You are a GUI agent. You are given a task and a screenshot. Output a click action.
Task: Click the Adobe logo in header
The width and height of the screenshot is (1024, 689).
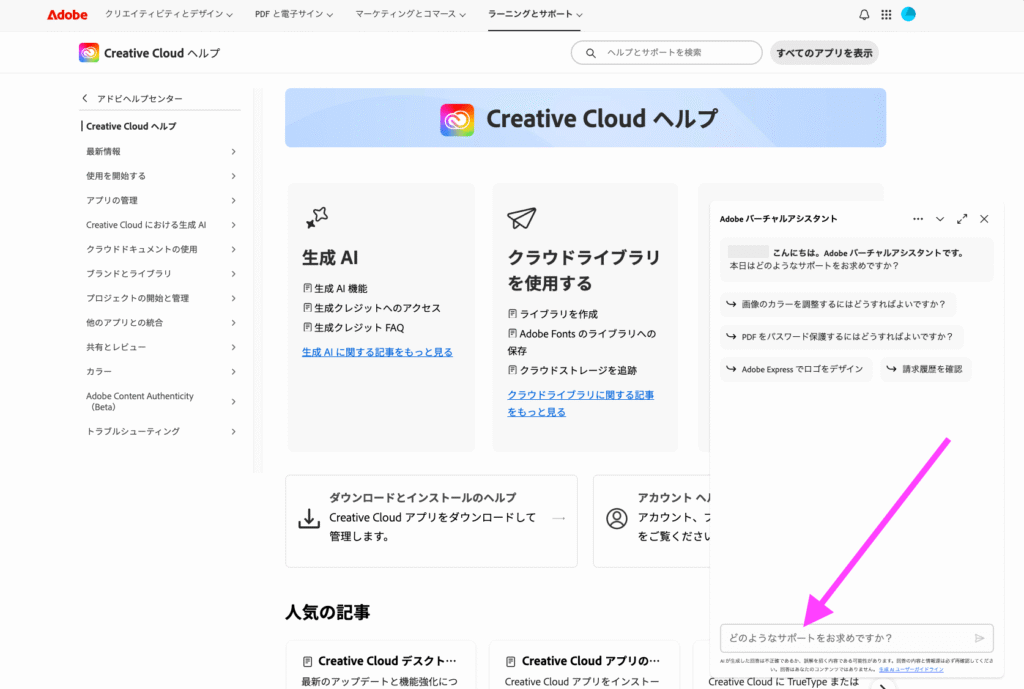(67, 14)
